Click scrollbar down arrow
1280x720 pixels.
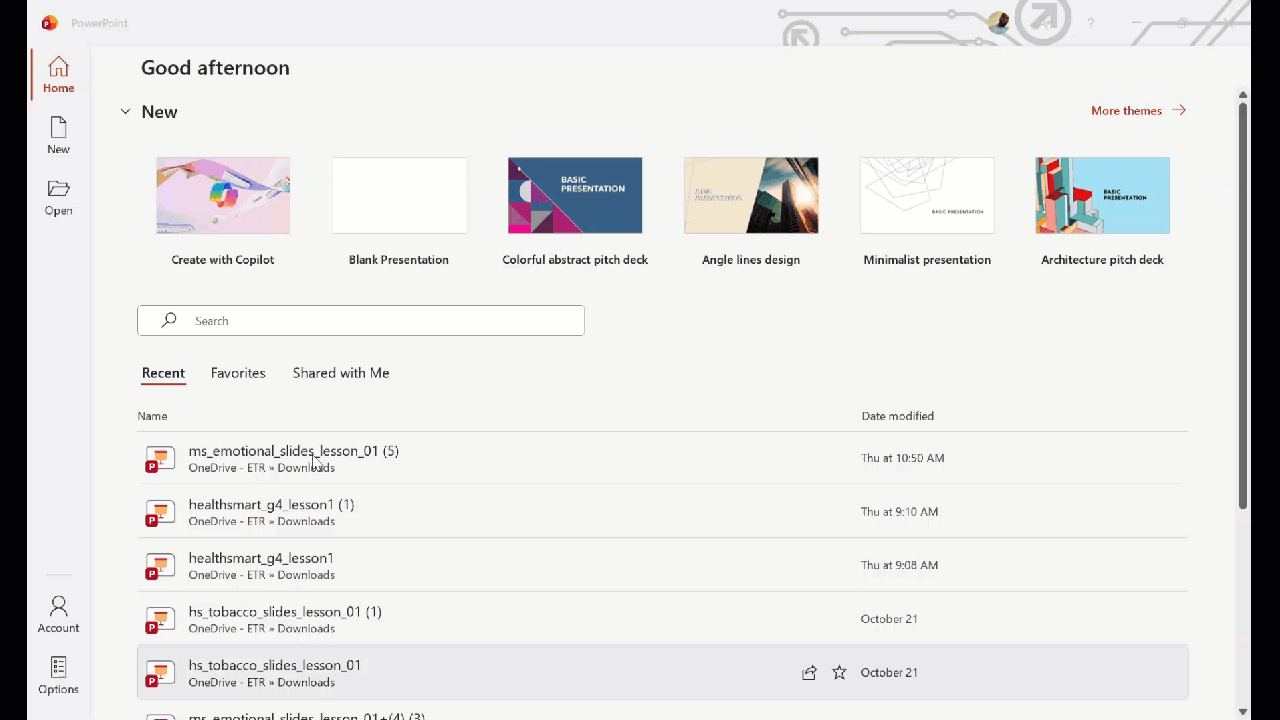[x=1243, y=711]
